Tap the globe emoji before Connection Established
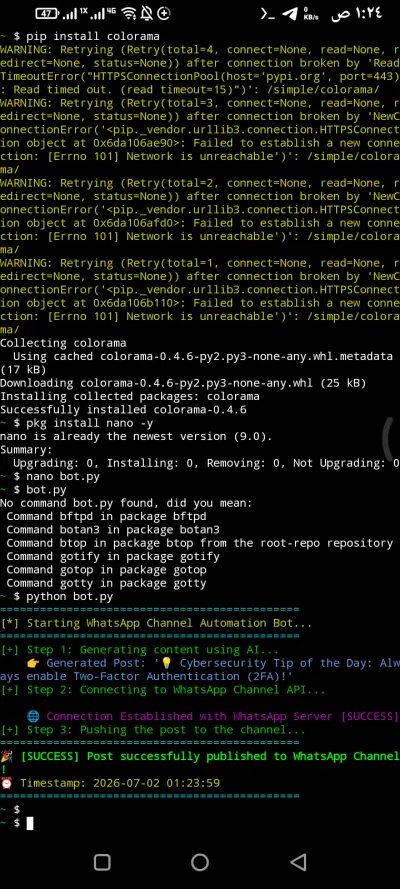The image size is (400, 889). click(x=33, y=716)
